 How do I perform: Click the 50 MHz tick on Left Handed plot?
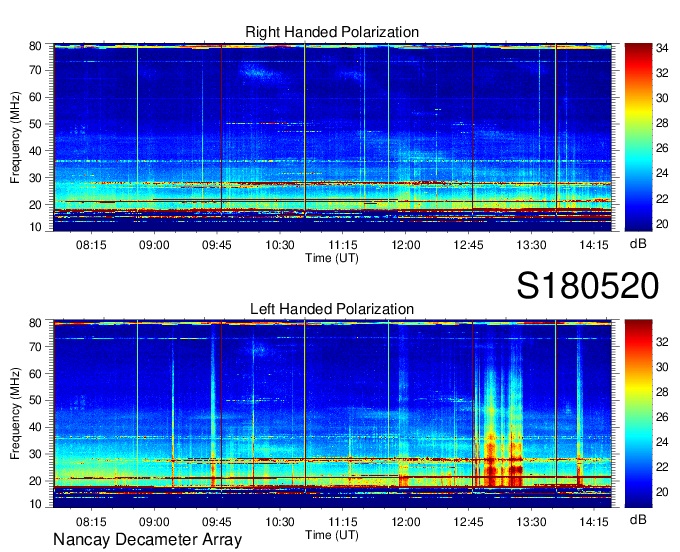click(35, 400)
